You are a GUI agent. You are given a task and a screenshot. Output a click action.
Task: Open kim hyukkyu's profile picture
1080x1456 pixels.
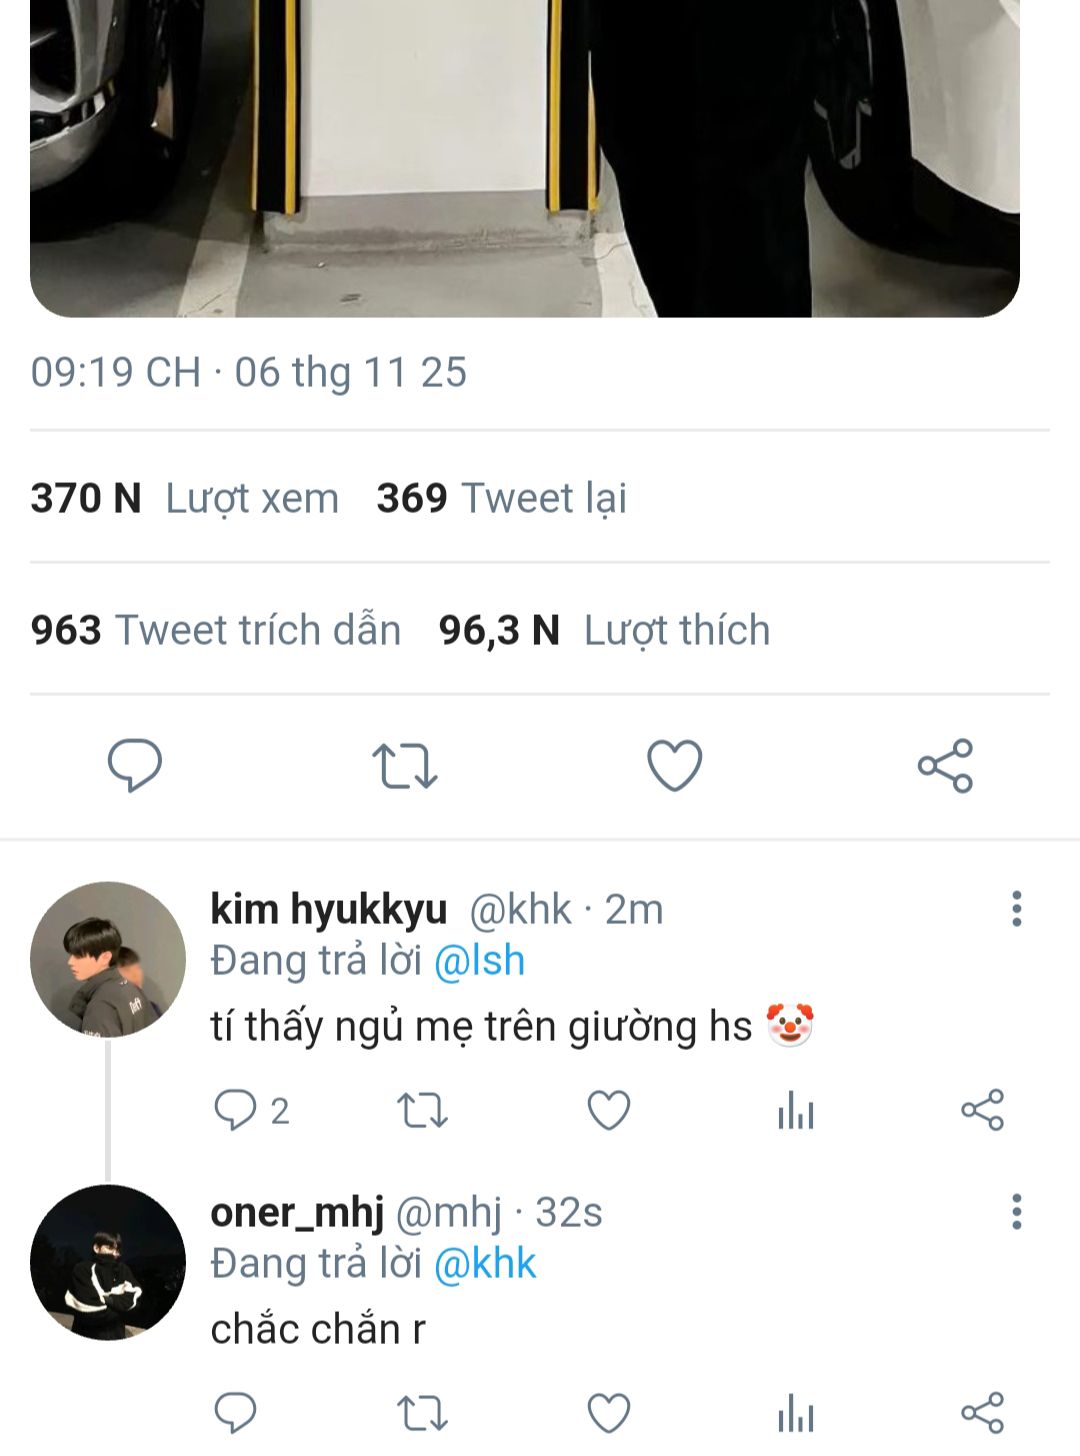coord(108,959)
